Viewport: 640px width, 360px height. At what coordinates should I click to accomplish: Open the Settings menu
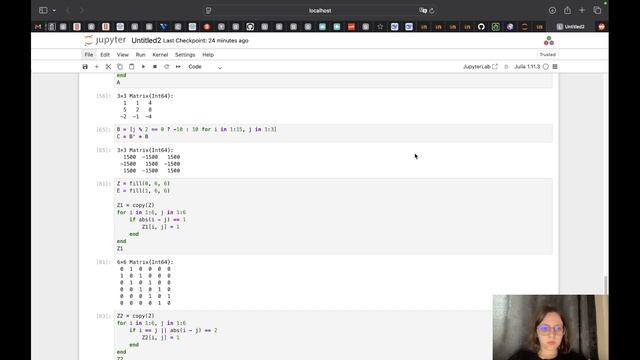click(185, 55)
